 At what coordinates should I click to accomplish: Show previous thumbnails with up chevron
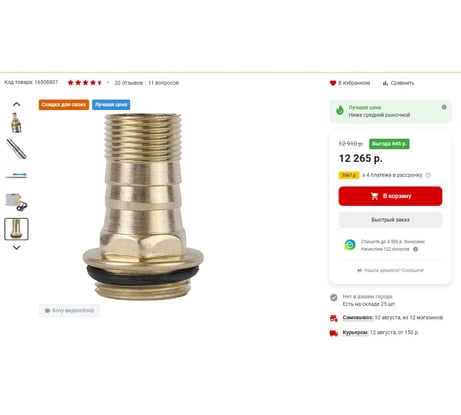click(16, 104)
